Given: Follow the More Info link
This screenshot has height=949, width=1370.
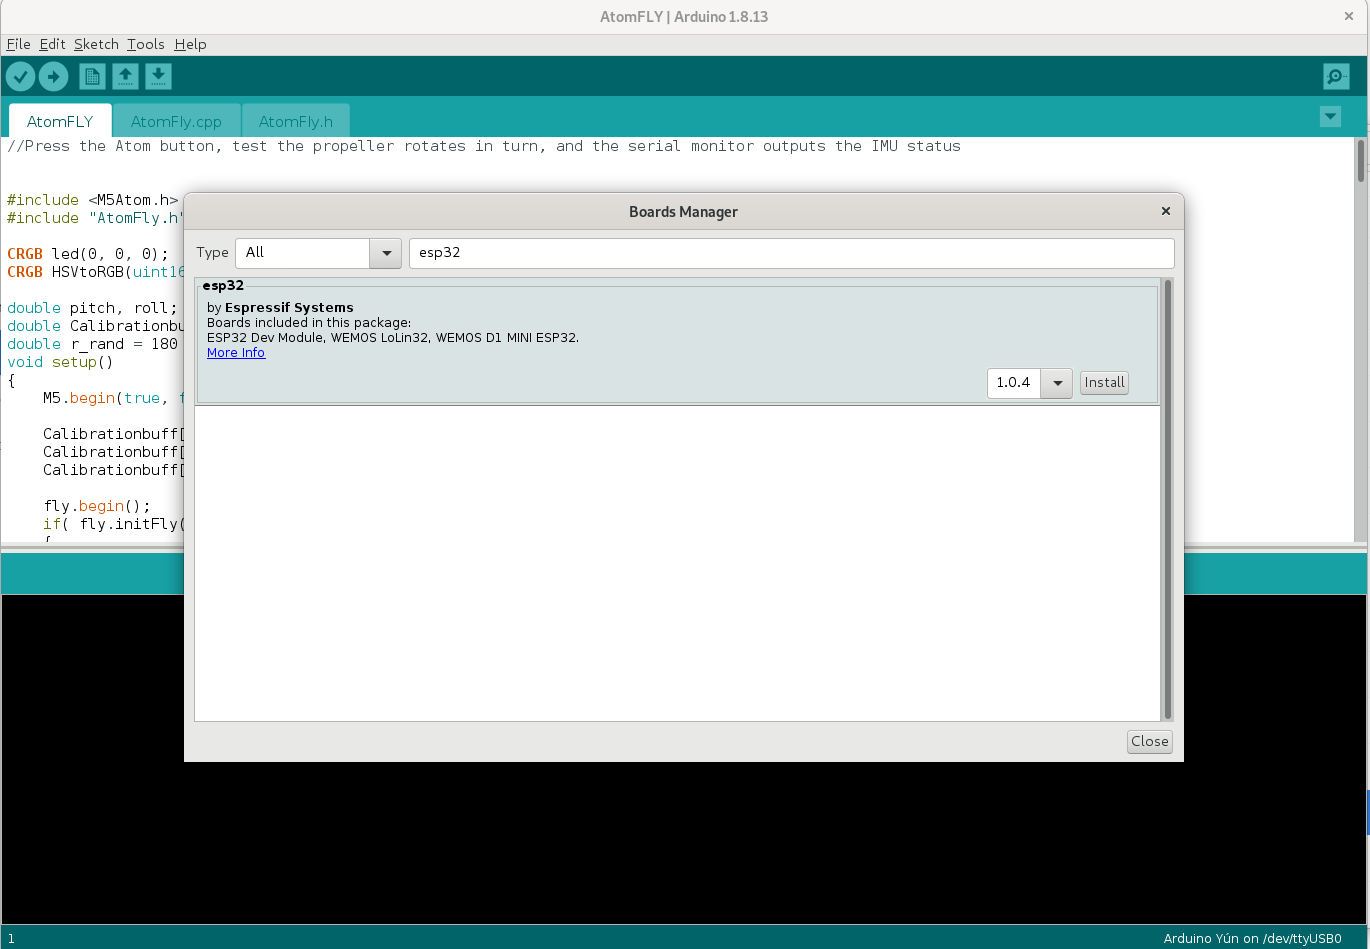Looking at the screenshot, I should tap(236, 353).
